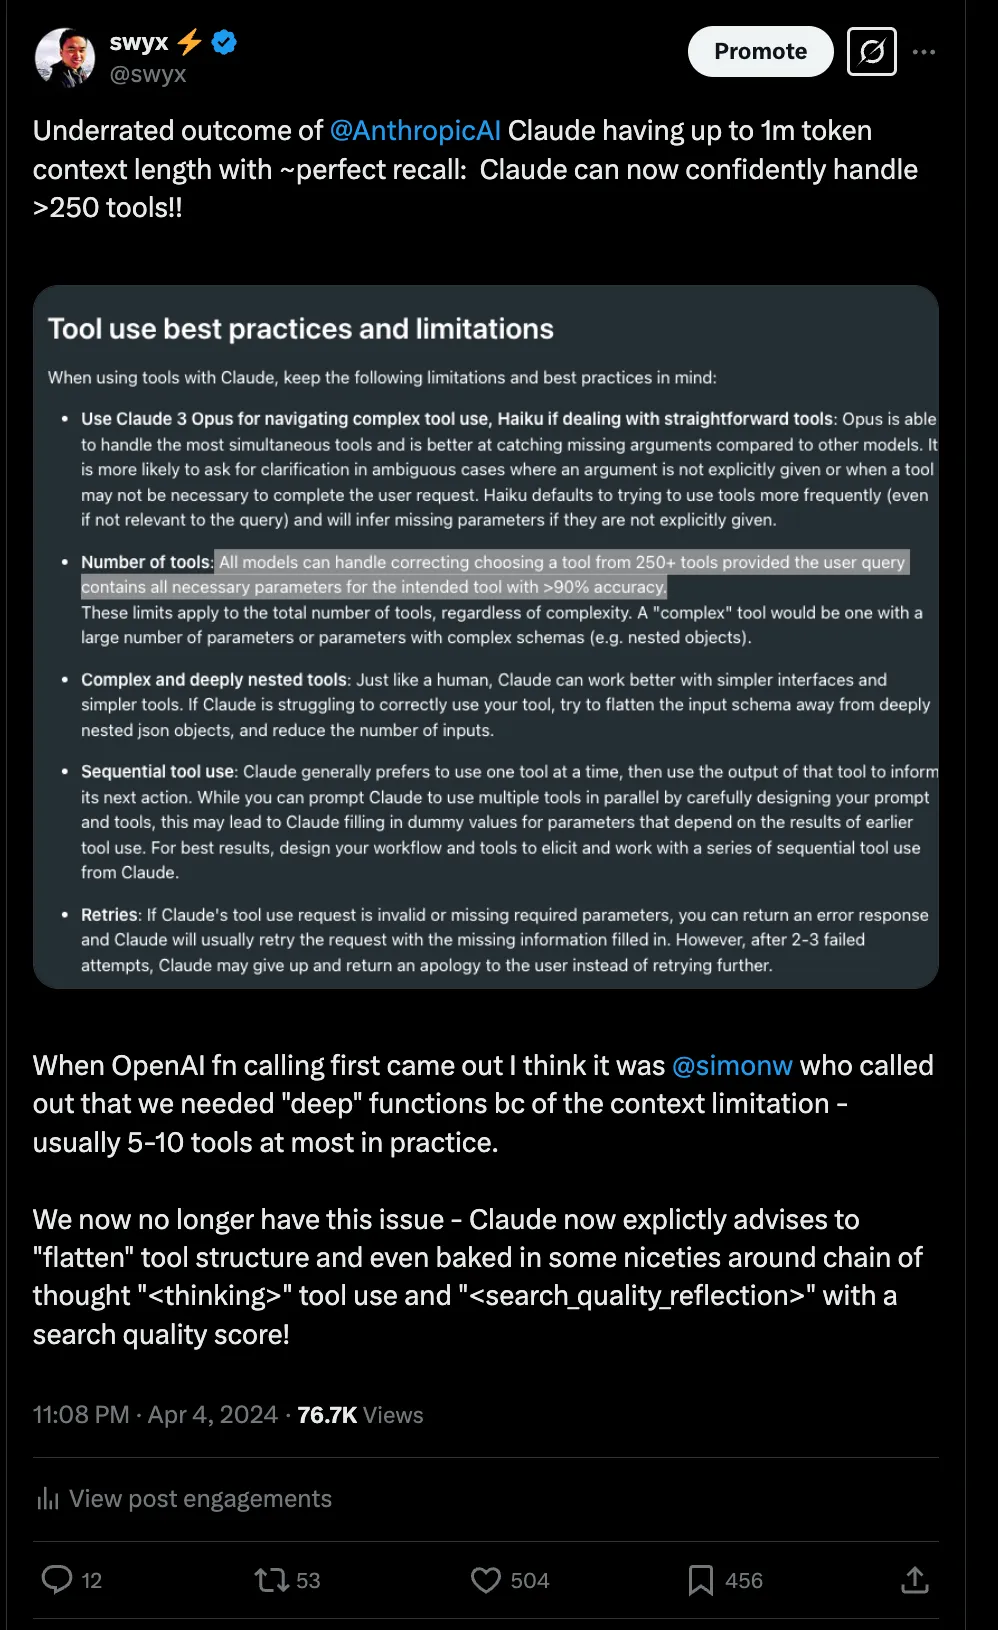Bookmark this post

coord(700,1579)
